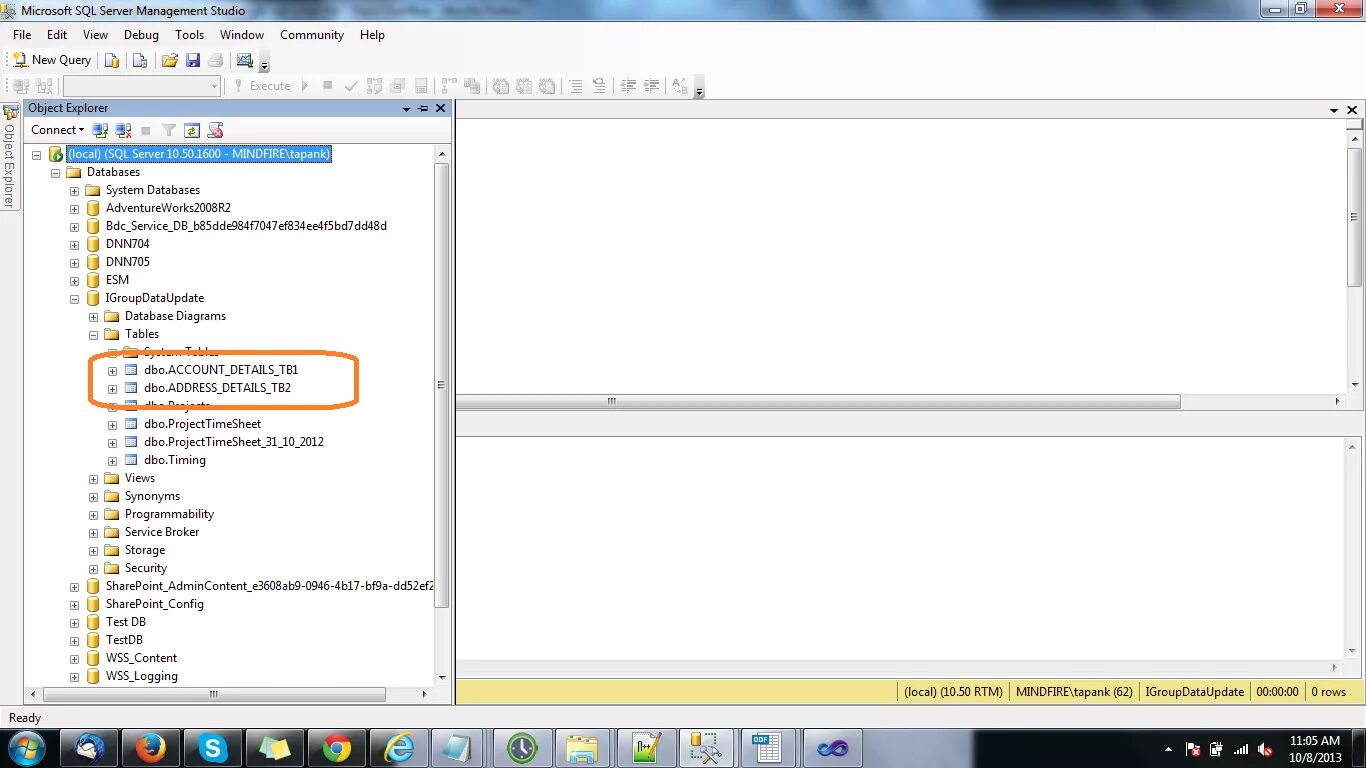Expand the System Databases folder
The width and height of the screenshot is (1366, 768).
click(74, 191)
